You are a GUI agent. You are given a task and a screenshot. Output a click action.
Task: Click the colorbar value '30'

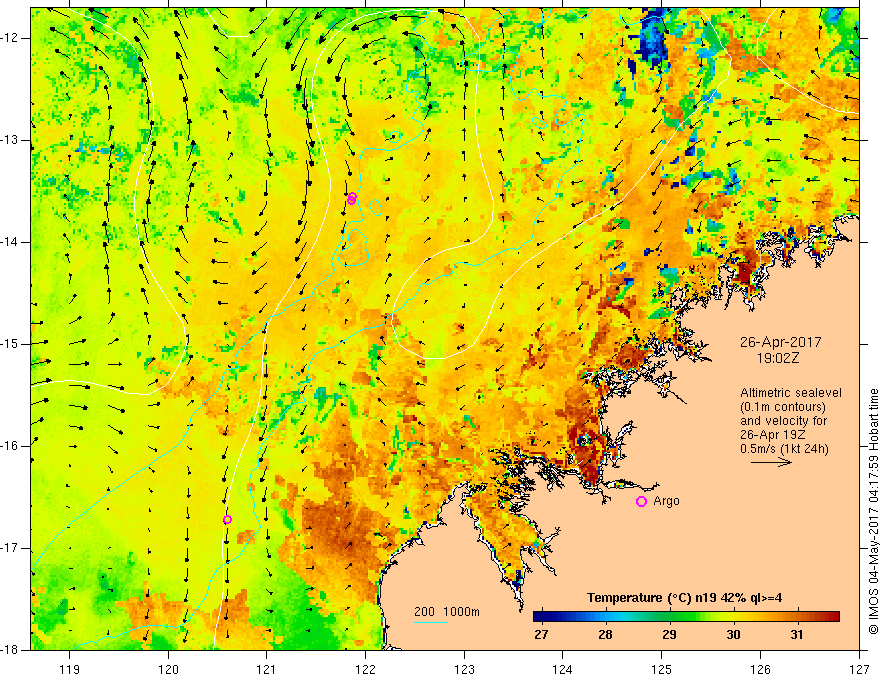click(733, 635)
